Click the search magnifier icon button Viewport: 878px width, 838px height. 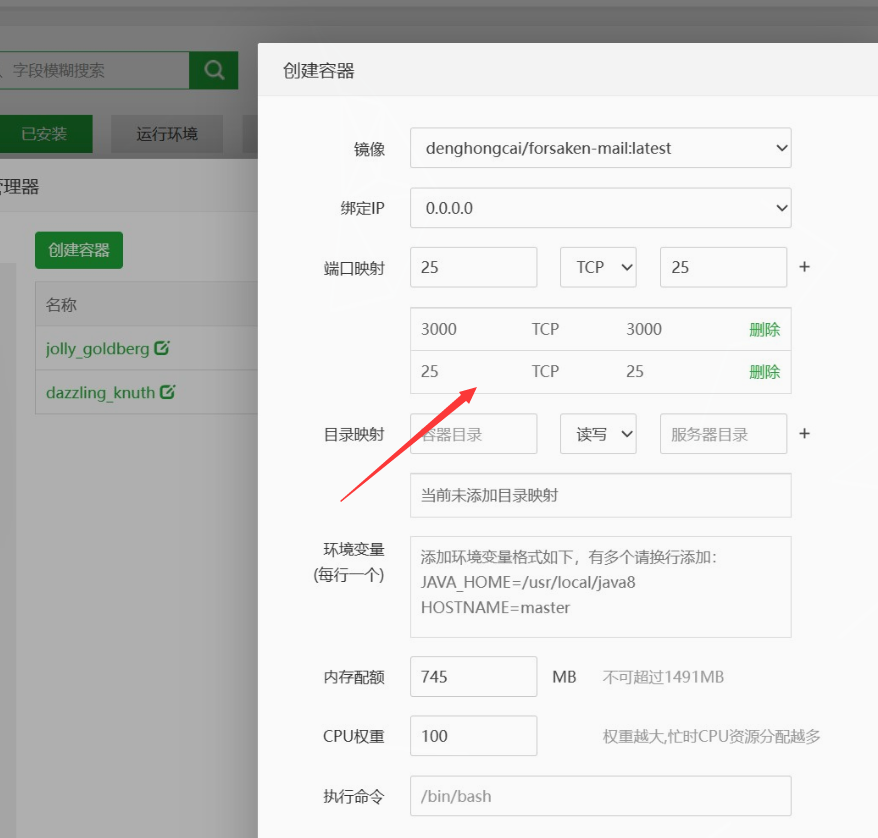click(213, 70)
